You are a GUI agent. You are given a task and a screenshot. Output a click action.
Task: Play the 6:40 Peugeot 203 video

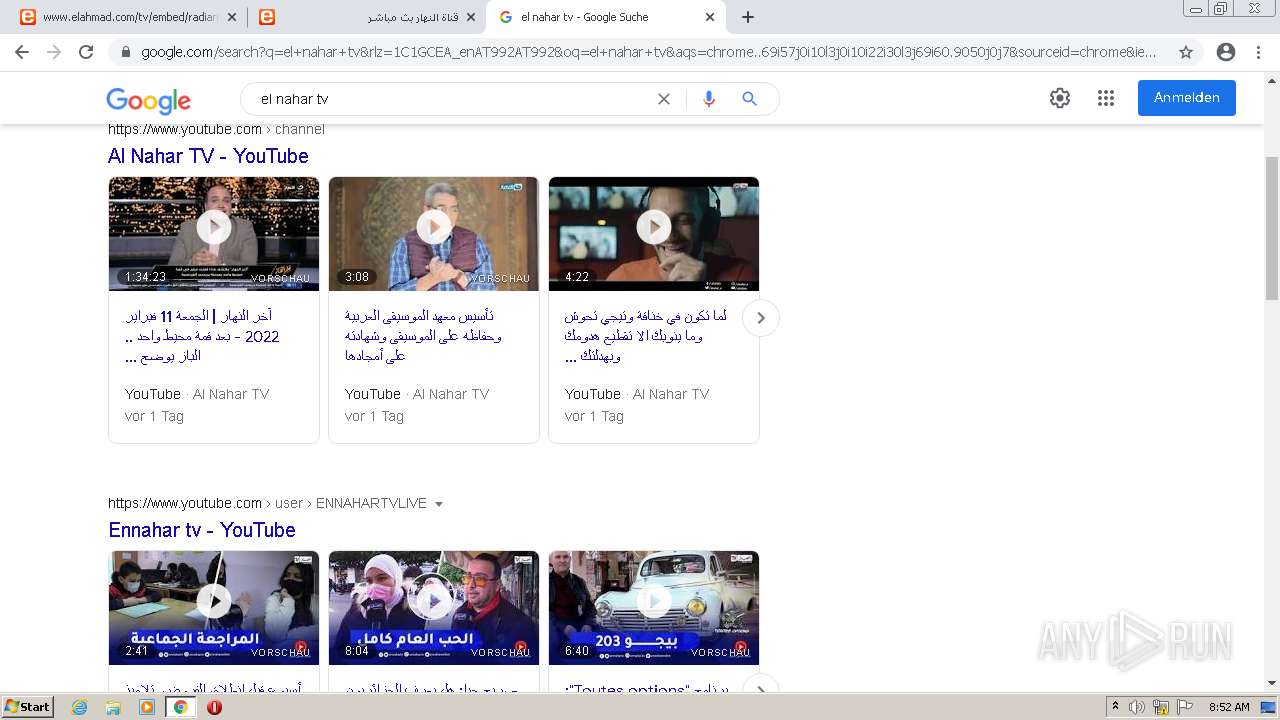(x=654, y=608)
